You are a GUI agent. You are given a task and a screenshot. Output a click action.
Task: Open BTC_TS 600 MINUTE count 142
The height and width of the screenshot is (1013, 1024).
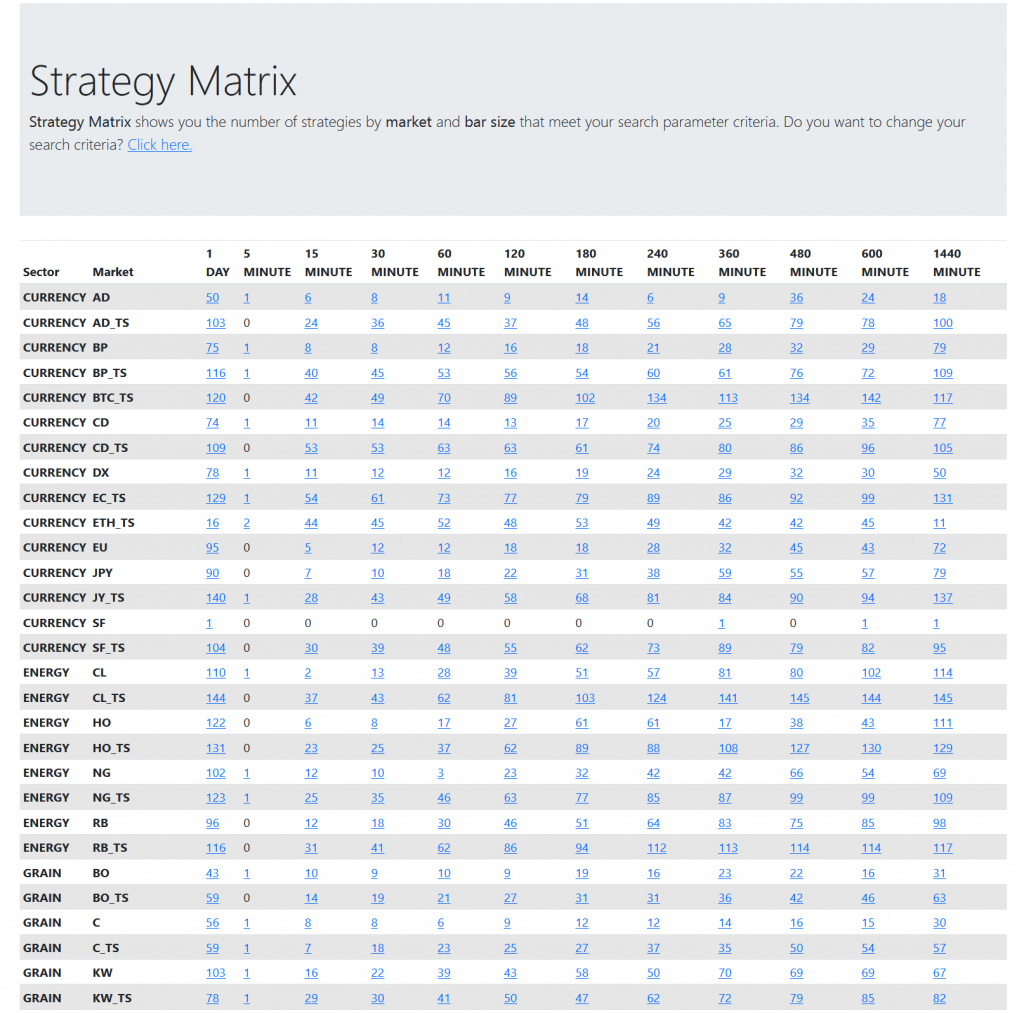(x=870, y=398)
